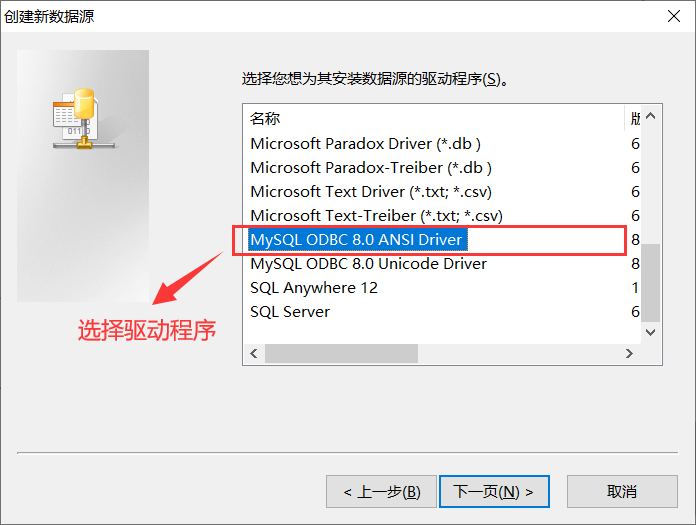Click the list scroll up arrow
Screen dimensions: 696x525
pyautogui.click(x=651, y=116)
